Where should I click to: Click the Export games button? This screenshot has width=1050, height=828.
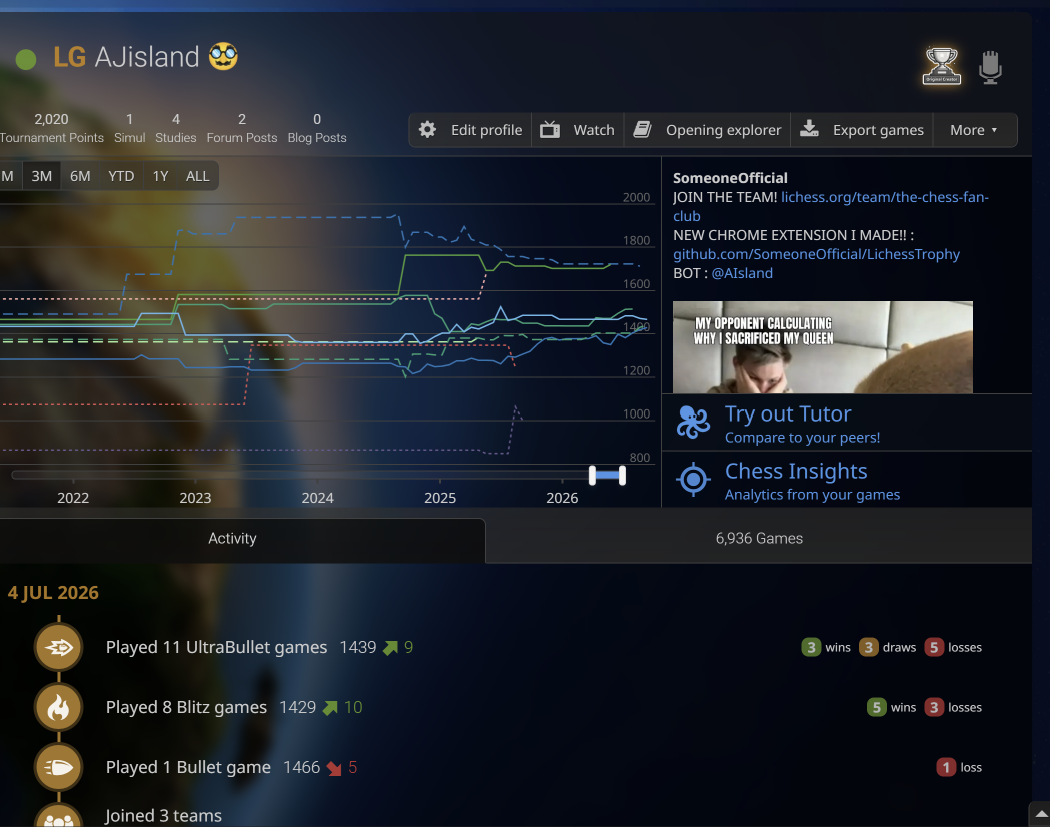click(x=862, y=130)
